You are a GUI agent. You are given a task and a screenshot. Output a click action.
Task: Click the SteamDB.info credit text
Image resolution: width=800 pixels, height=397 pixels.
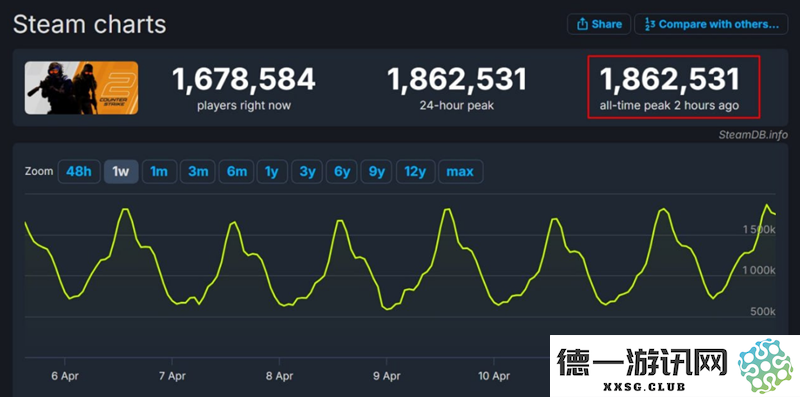(753, 135)
